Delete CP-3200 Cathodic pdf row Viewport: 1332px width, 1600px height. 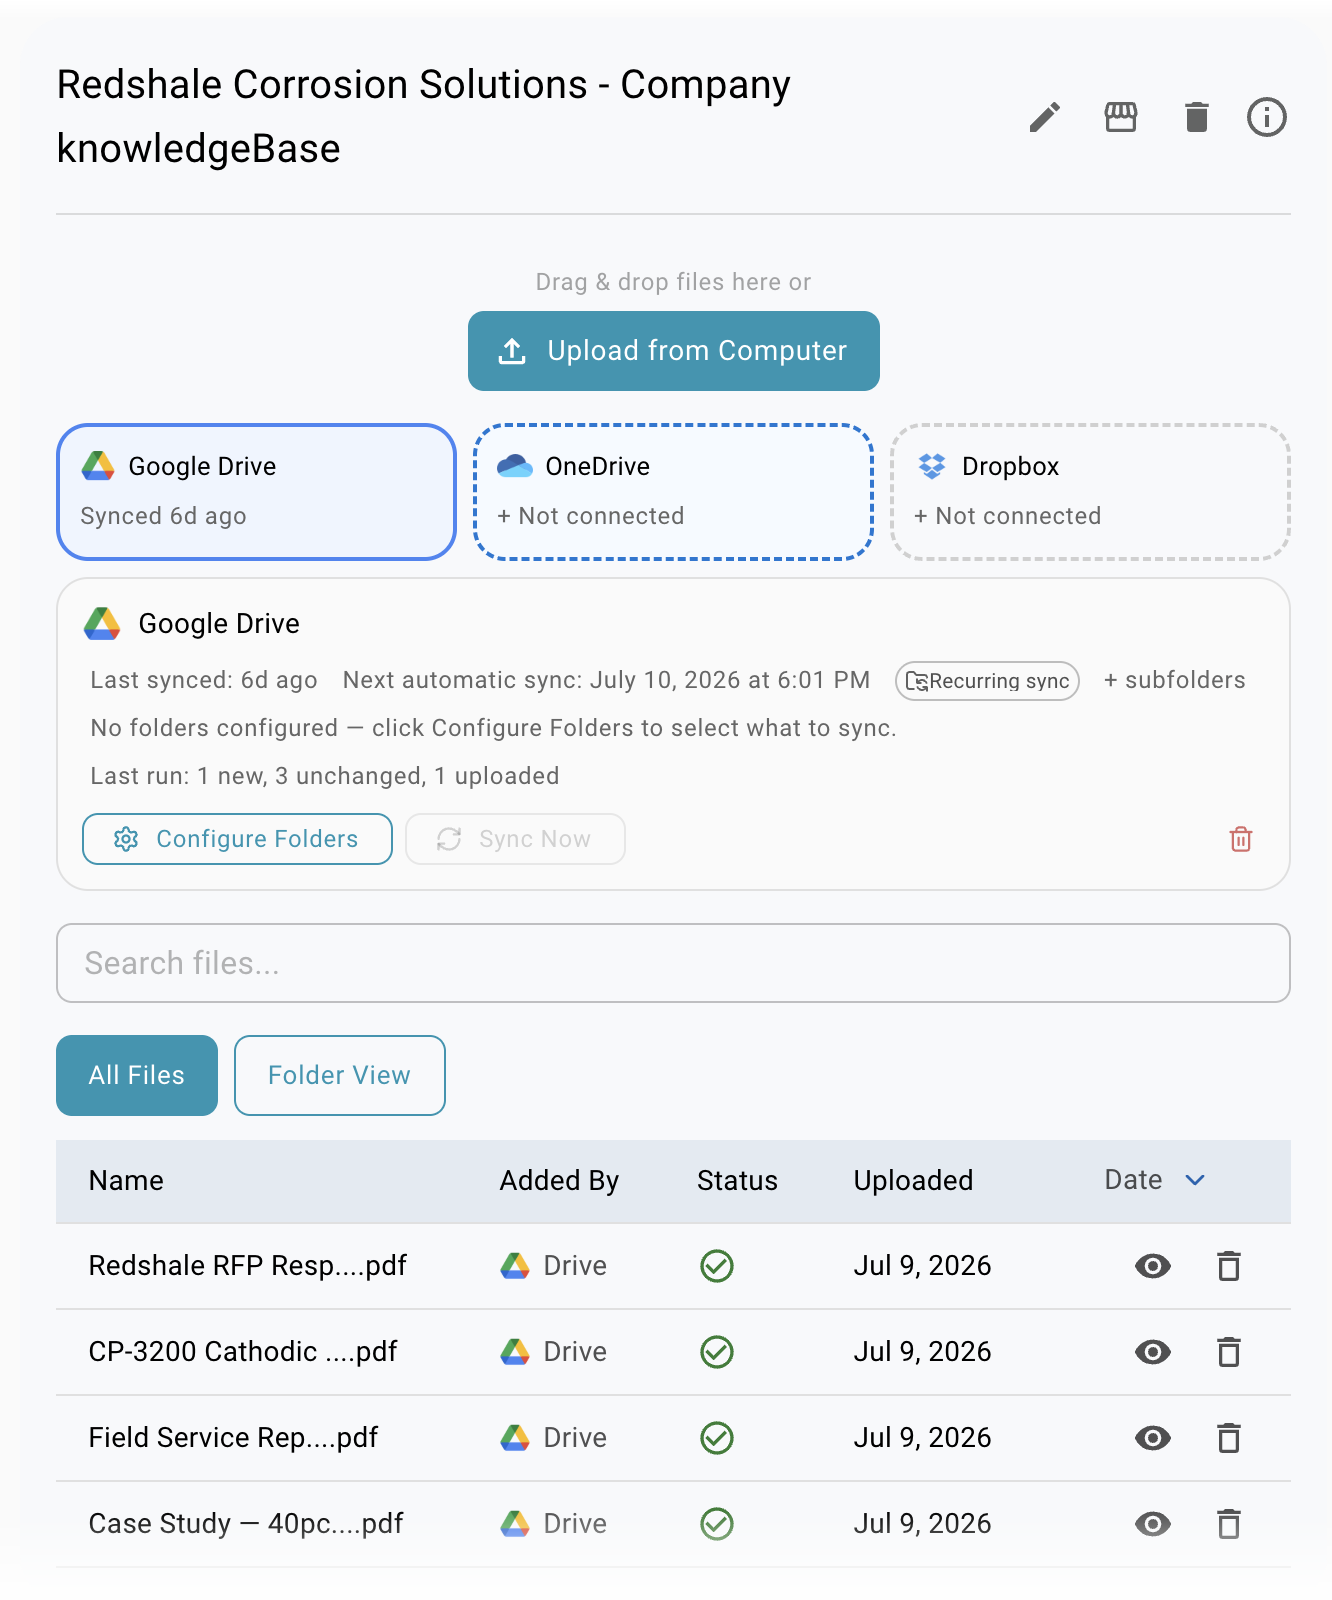(x=1228, y=1352)
